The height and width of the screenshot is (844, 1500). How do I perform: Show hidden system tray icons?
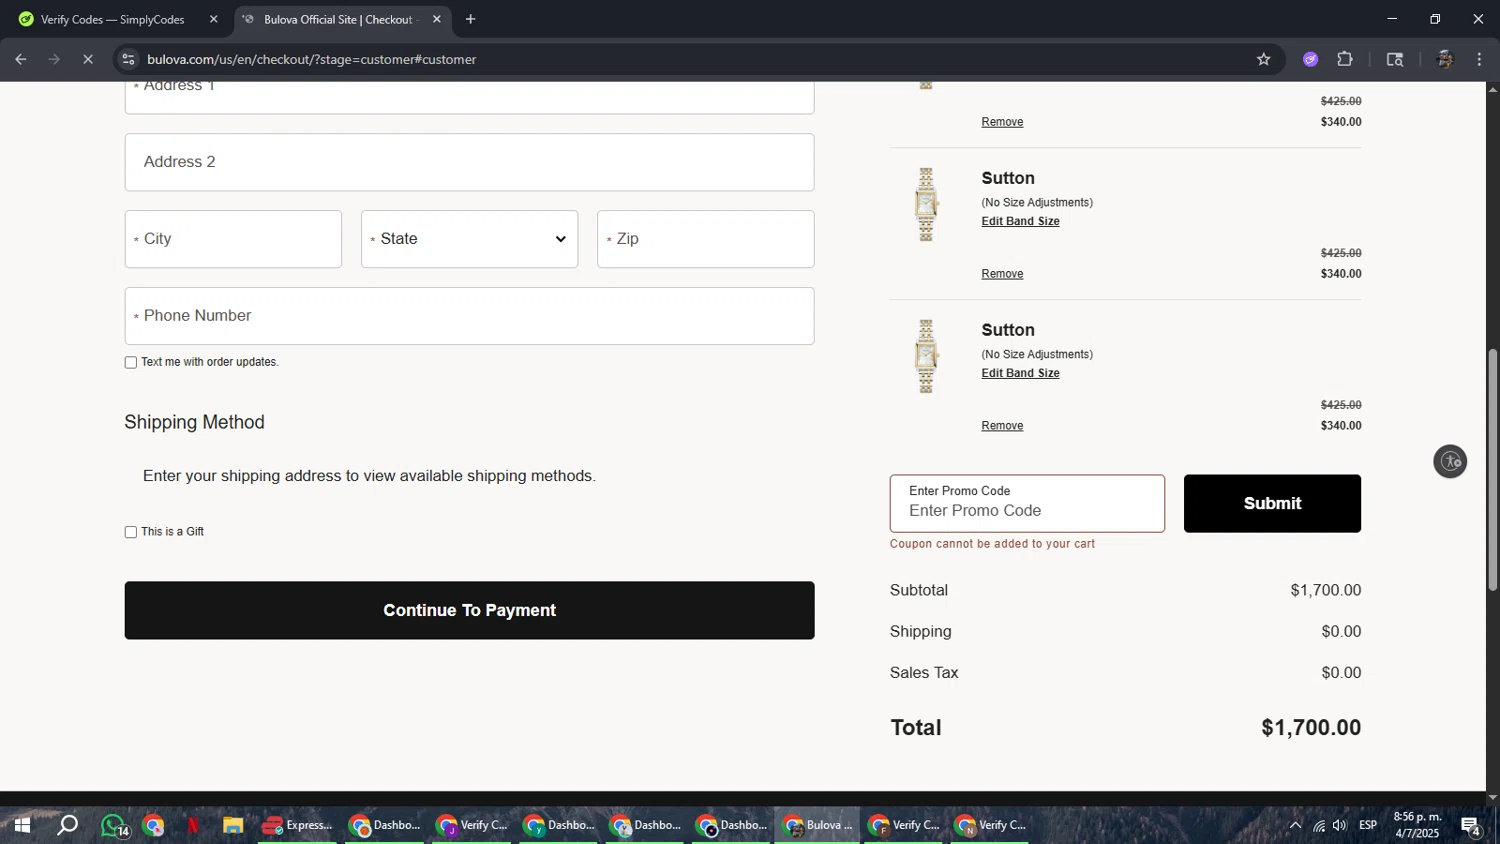point(1295,825)
